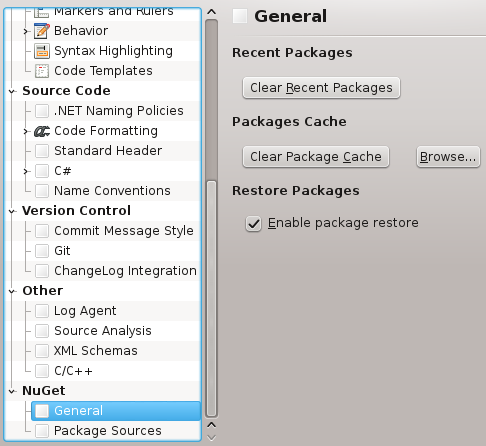Click the Git item icon
Viewport: 486px width, 446px height.
click(42, 251)
